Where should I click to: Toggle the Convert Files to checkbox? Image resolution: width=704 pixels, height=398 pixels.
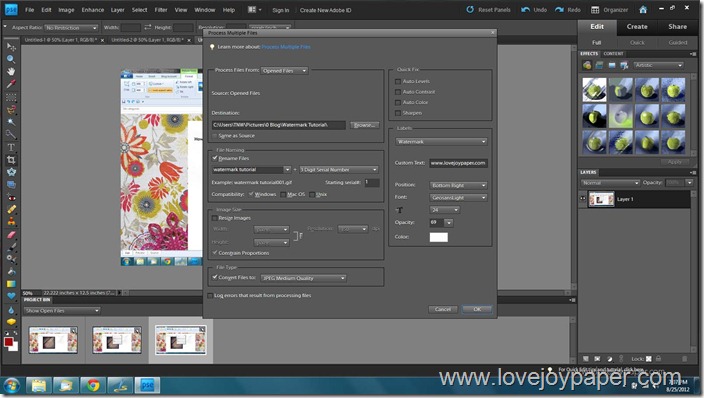pyautogui.click(x=215, y=277)
